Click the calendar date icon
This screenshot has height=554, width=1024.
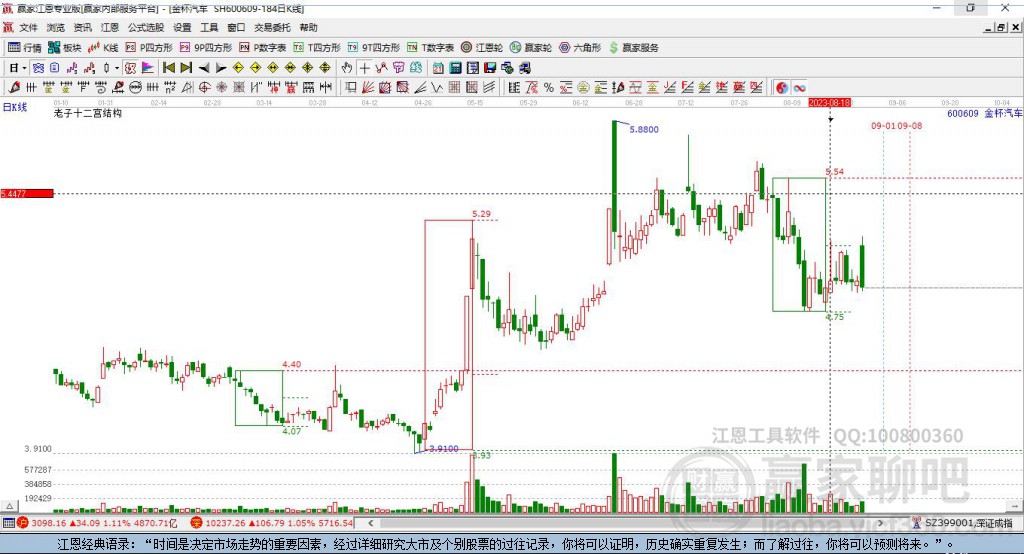438,68
